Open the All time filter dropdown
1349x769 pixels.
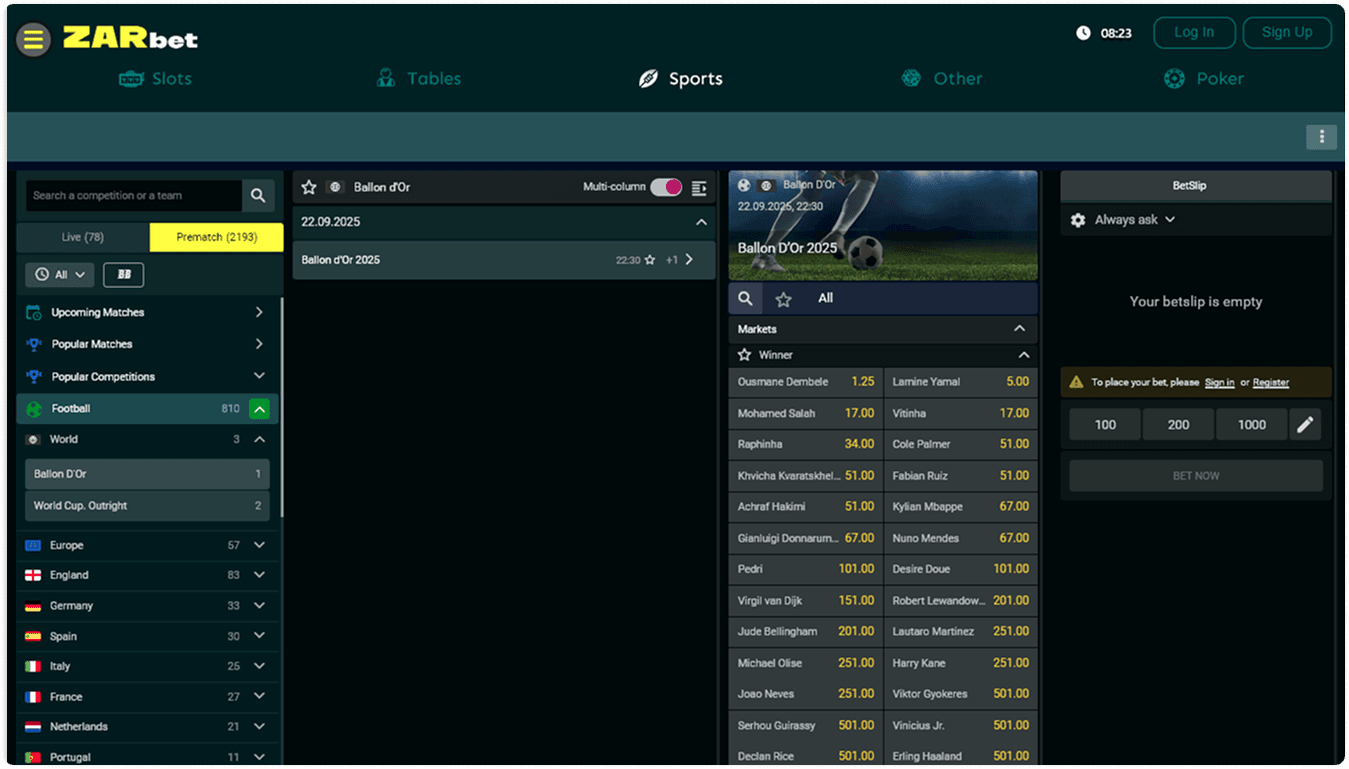60,274
